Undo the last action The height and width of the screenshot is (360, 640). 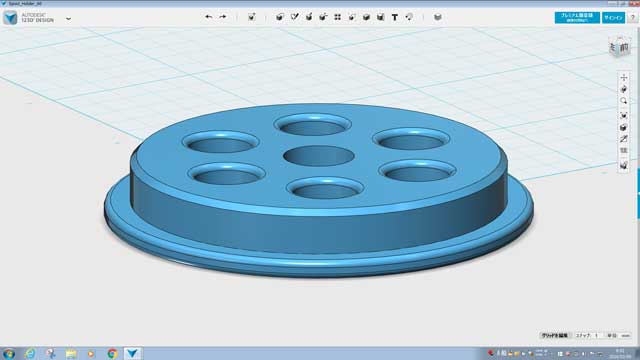[x=209, y=17]
